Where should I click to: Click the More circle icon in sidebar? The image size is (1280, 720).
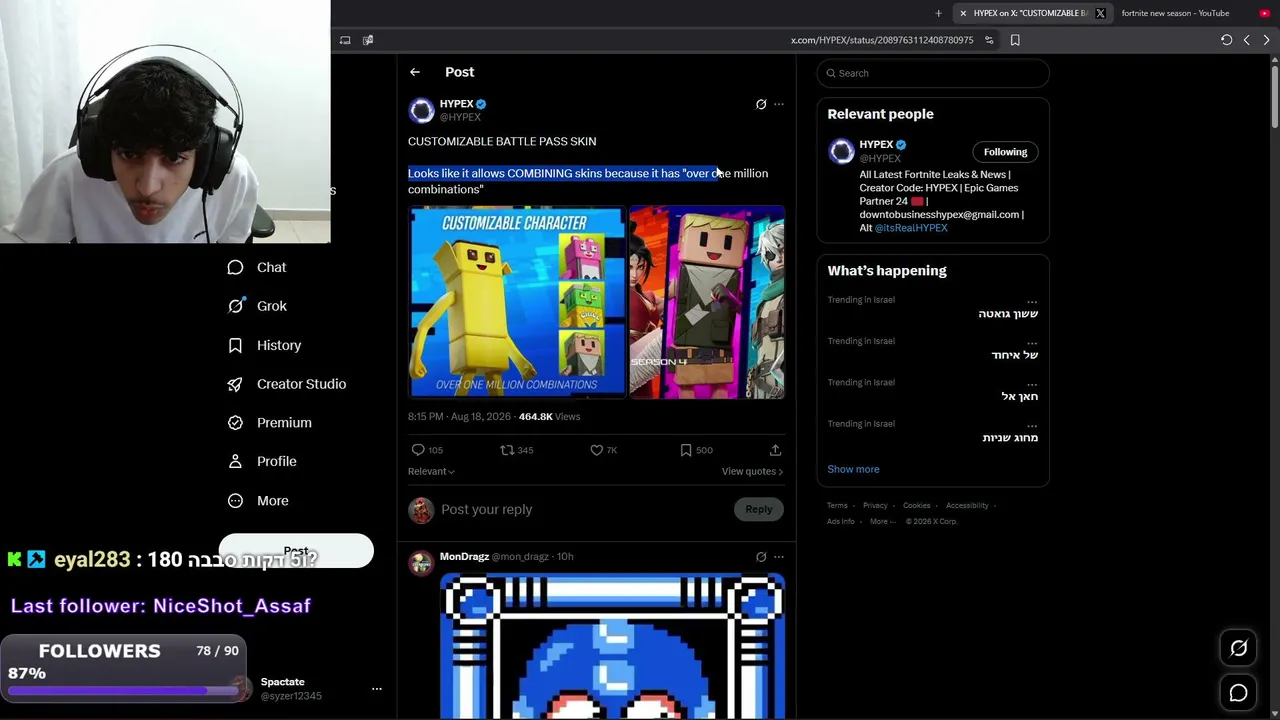235,501
